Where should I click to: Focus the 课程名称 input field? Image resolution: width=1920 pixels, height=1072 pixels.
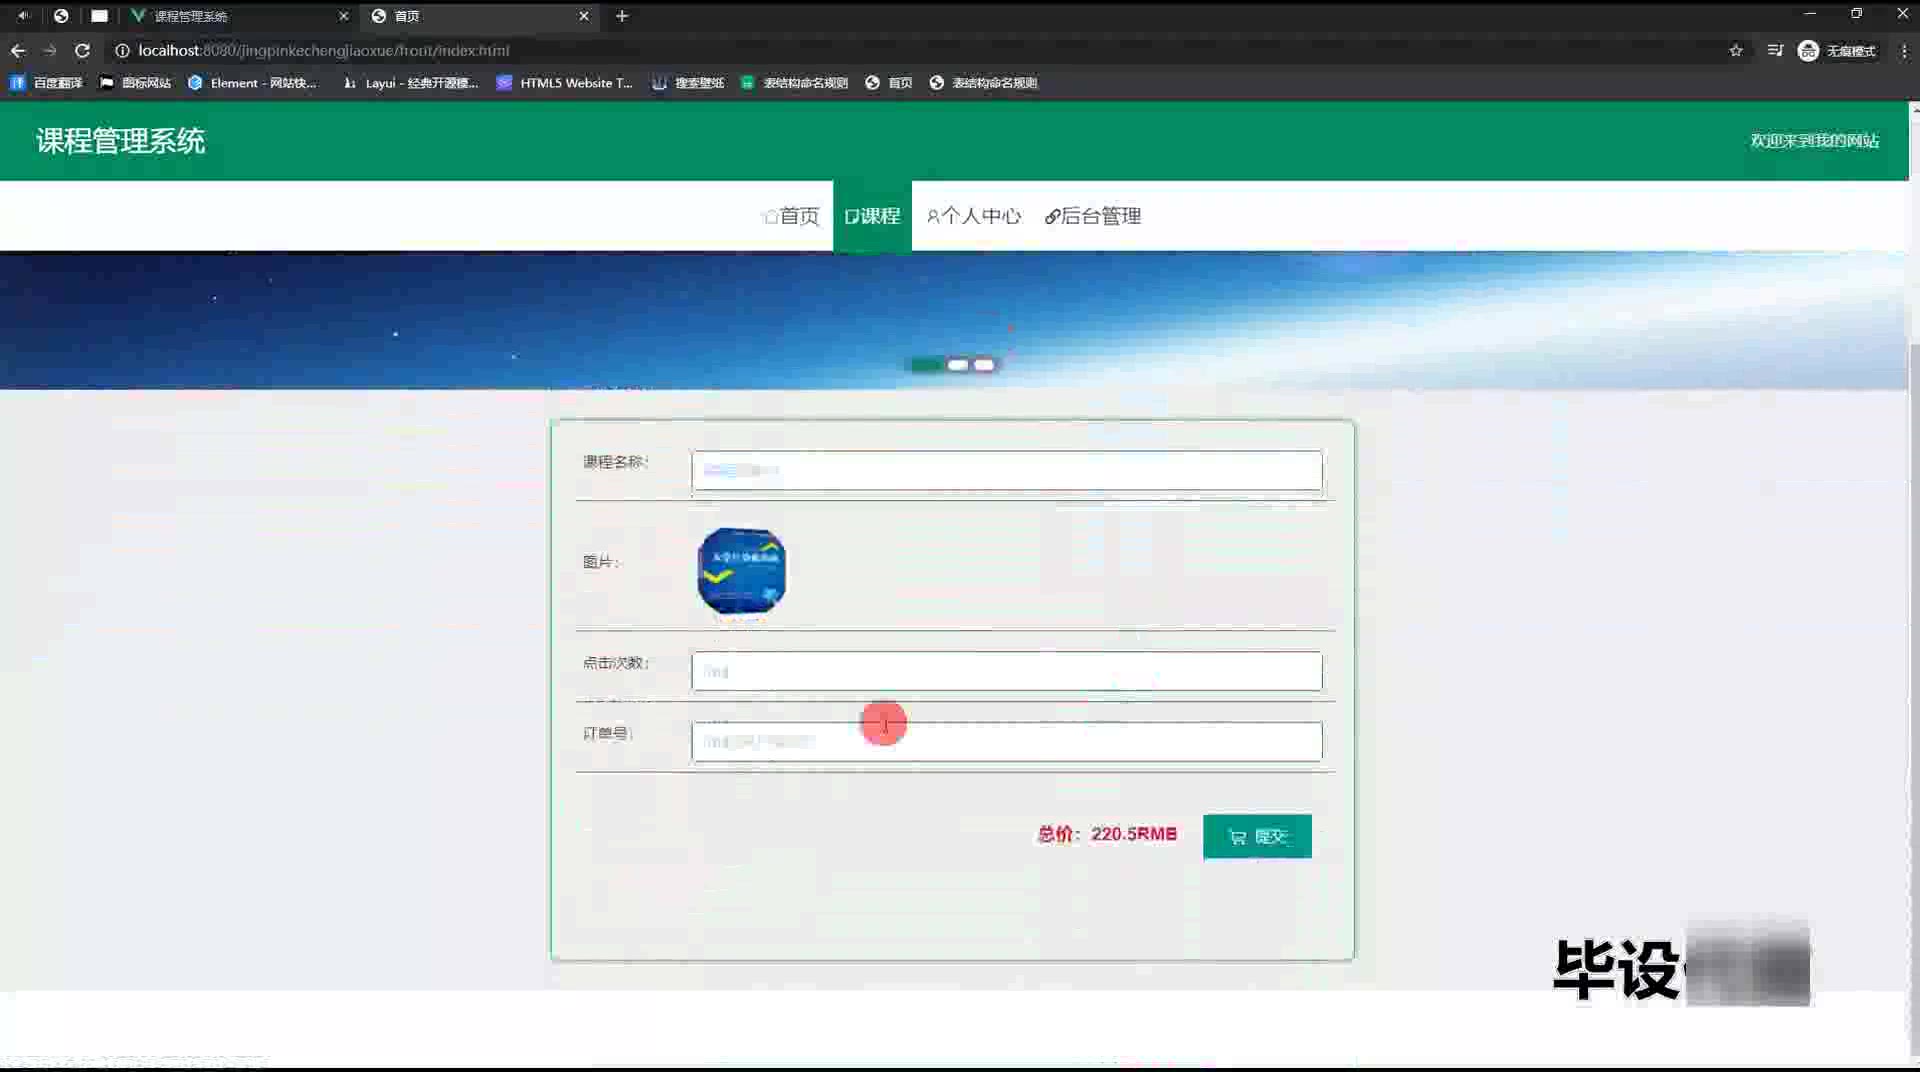tap(1007, 471)
